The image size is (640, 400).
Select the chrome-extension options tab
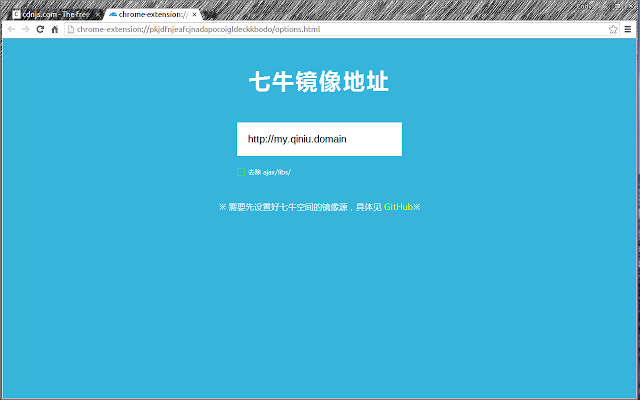pos(153,15)
